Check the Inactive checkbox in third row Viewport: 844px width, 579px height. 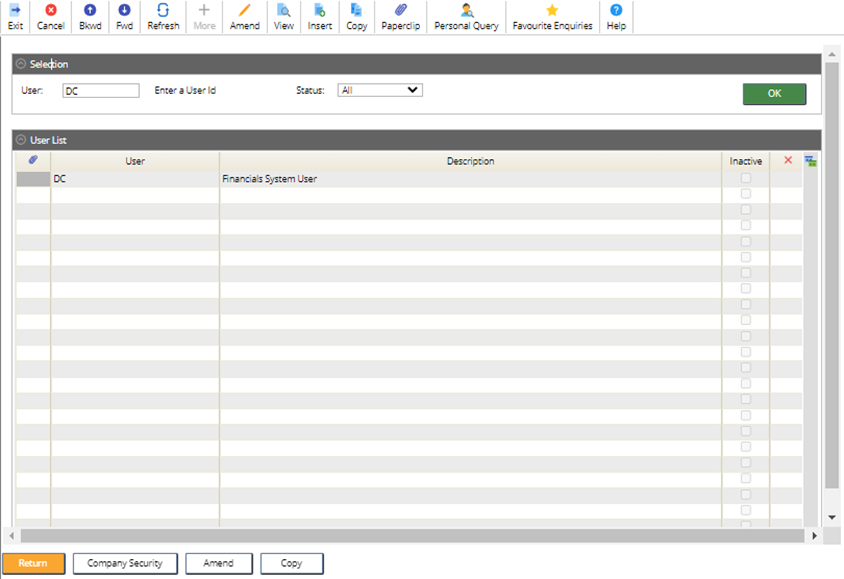tap(745, 210)
